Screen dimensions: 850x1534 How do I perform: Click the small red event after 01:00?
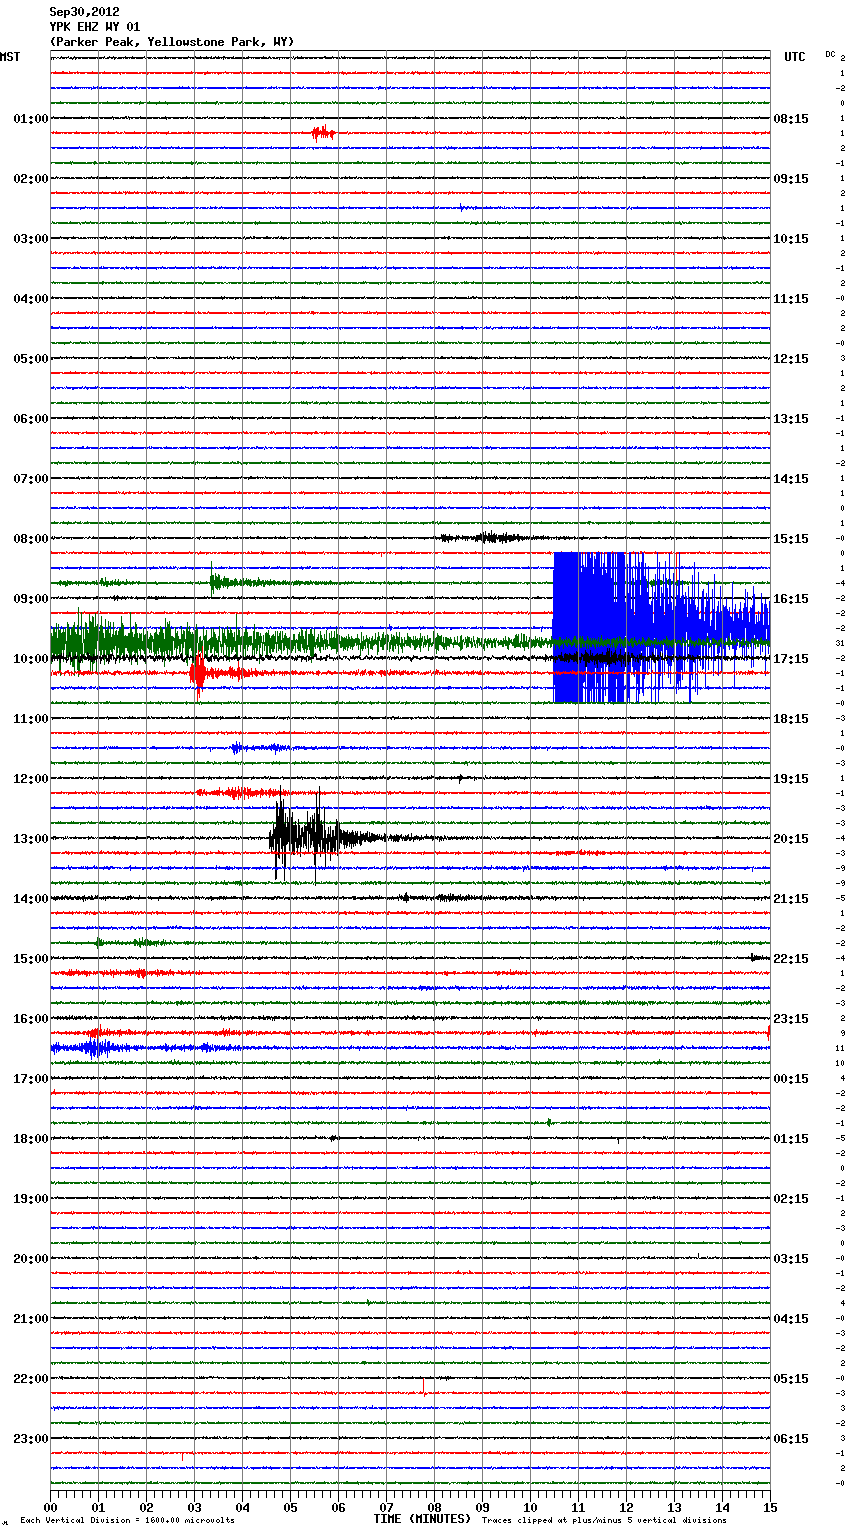coord(323,133)
